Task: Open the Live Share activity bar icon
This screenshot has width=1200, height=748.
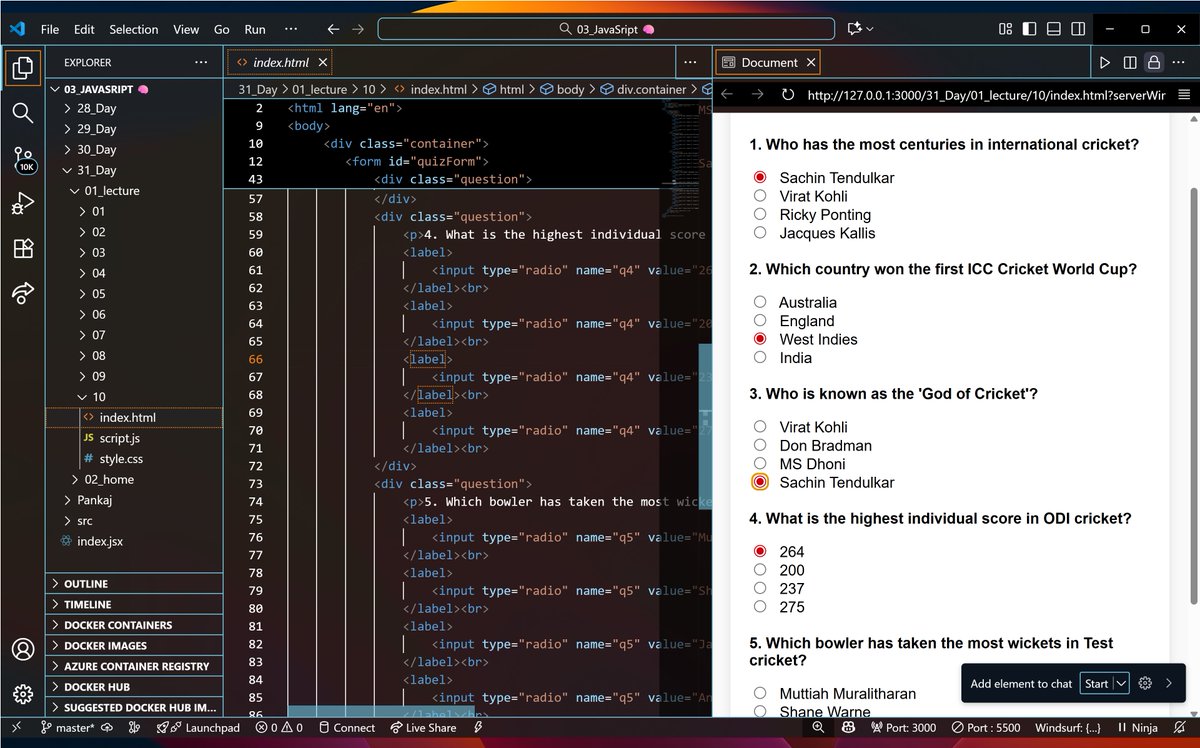Action: tap(22, 293)
